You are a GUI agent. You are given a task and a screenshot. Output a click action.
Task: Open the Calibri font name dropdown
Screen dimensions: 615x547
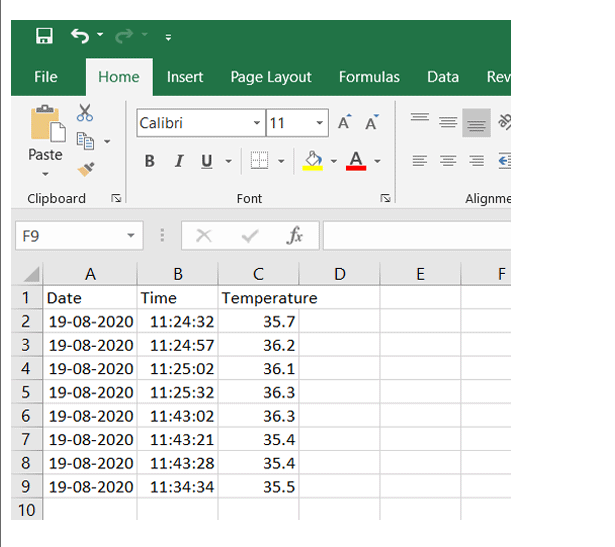click(x=256, y=123)
